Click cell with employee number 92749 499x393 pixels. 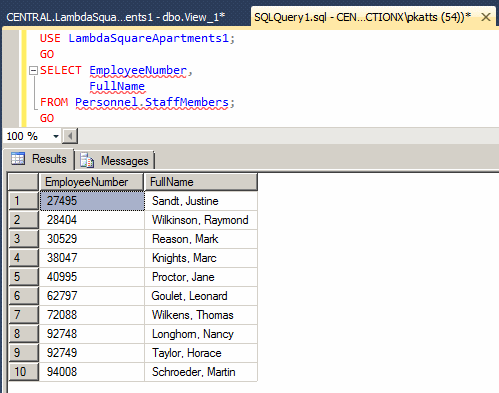[x=92, y=353]
